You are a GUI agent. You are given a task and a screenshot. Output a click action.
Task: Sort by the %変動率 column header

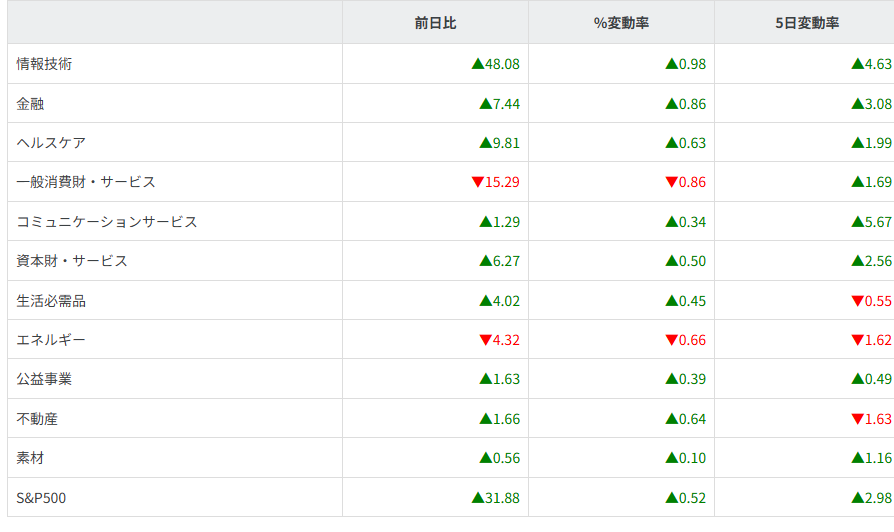click(x=621, y=22)
